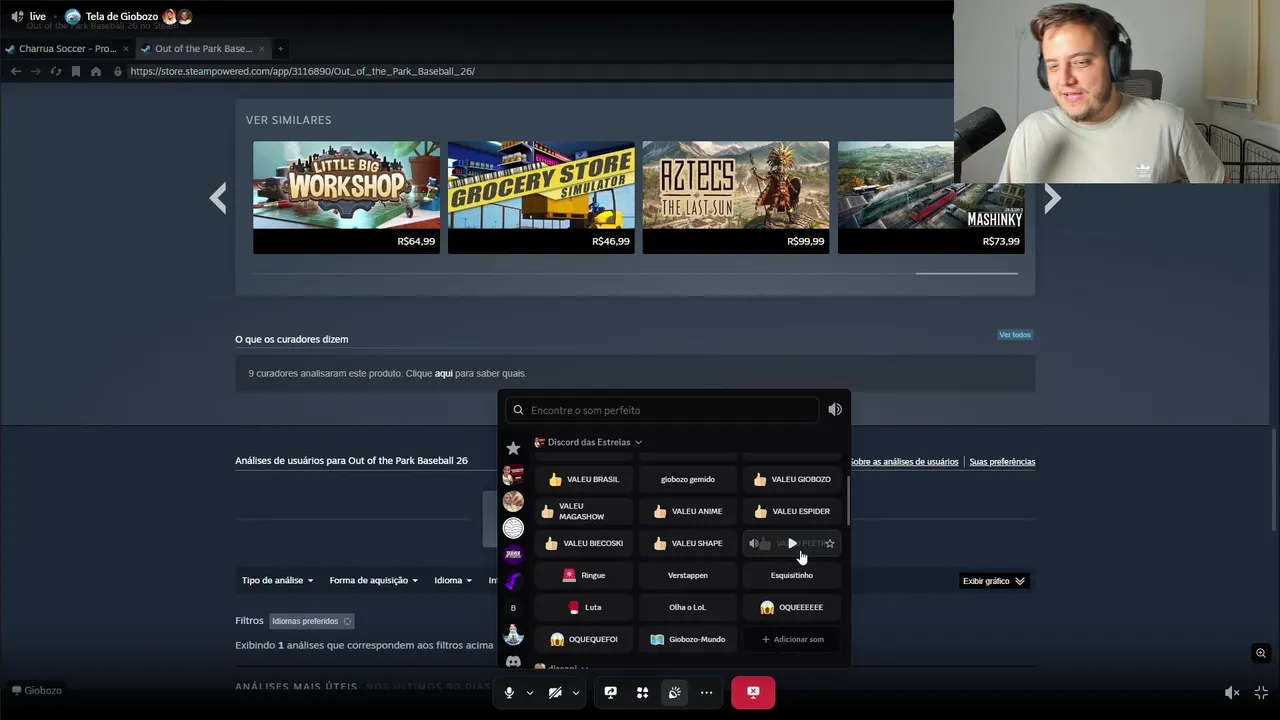1280x720 pixels.
Task: Open microphone options arrow next to mic
Action: pos(530,692)
